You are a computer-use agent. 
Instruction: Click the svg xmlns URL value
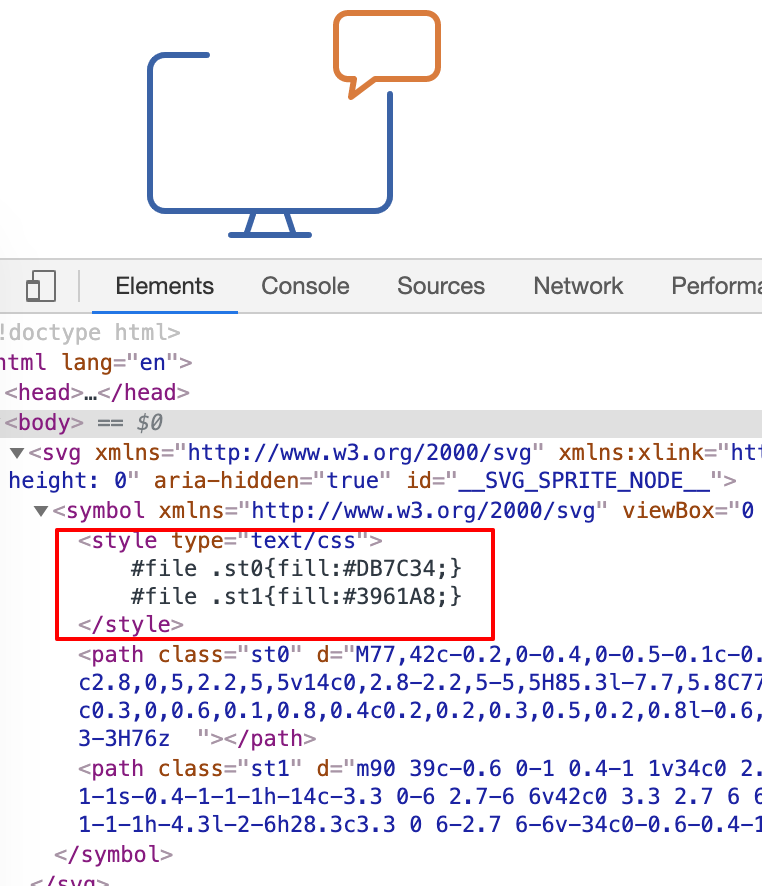(x=359, y=453)
